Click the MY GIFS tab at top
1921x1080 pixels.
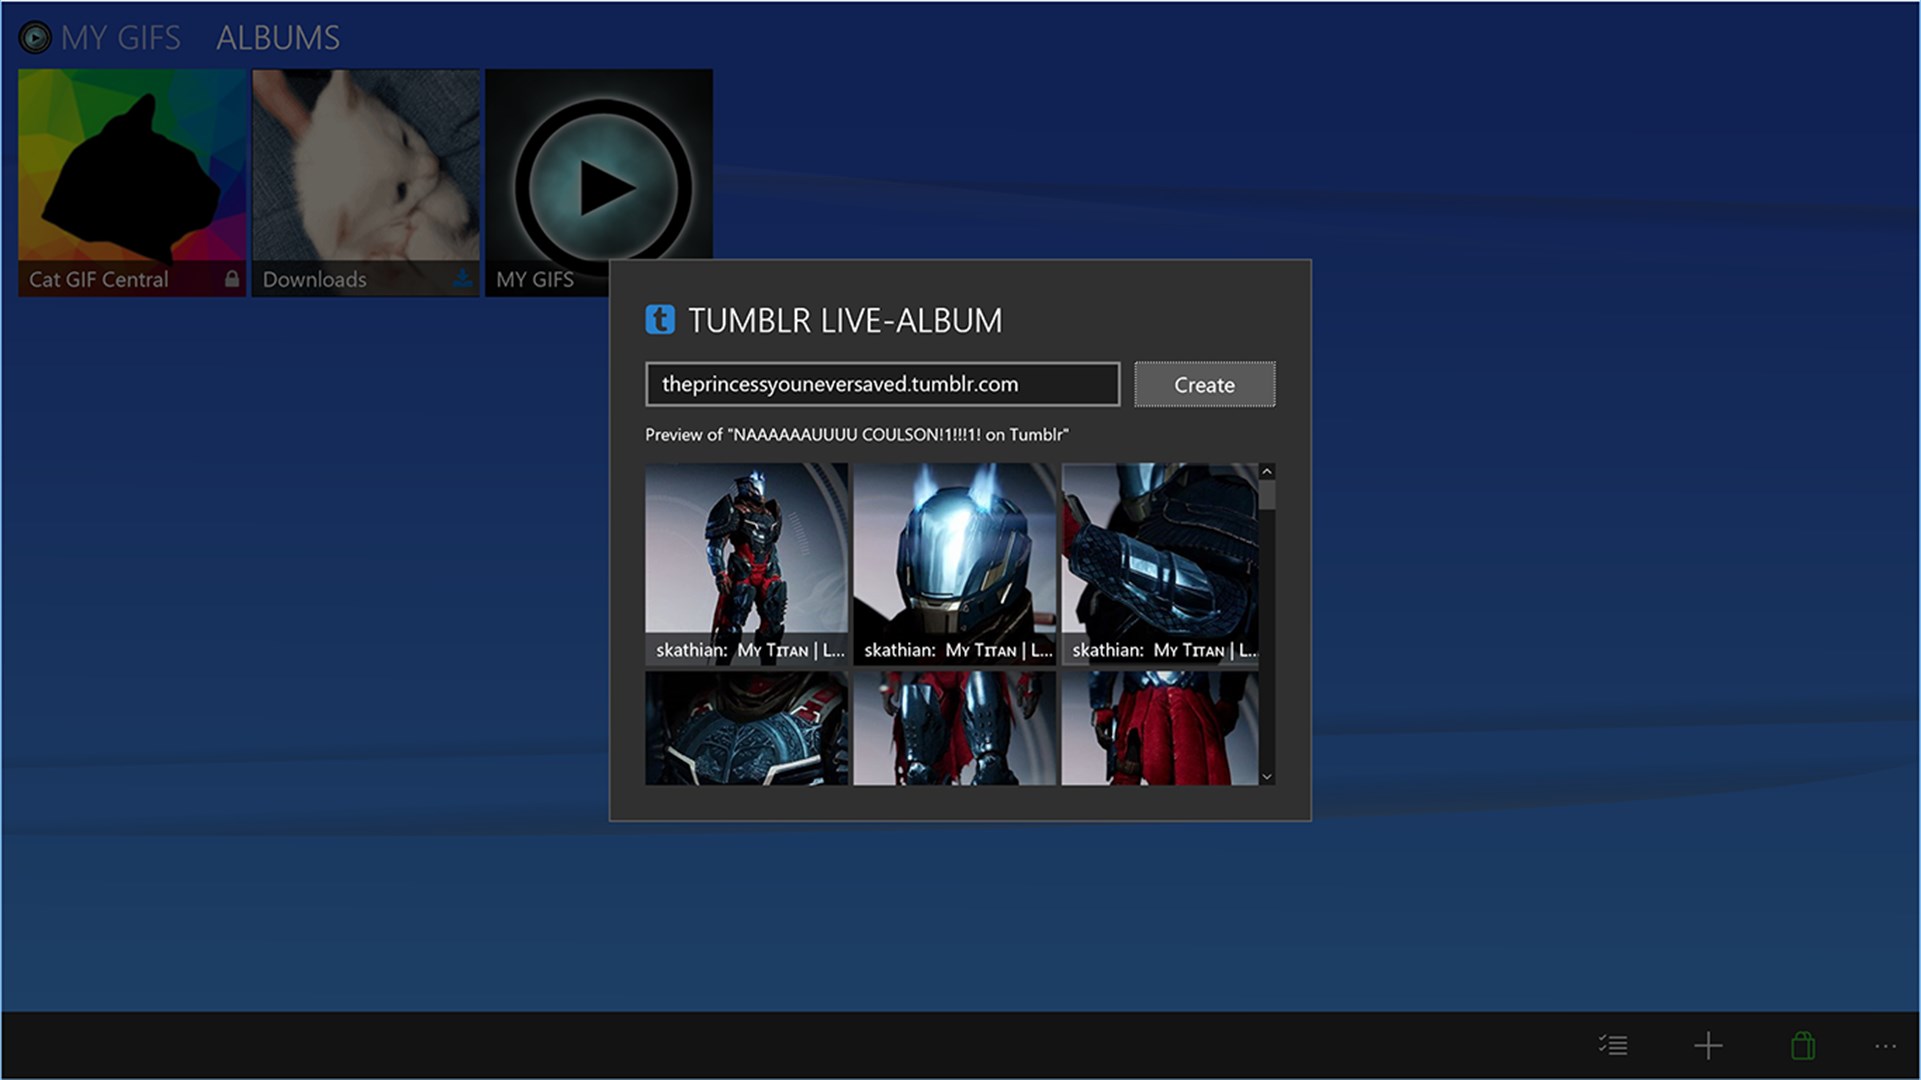pyautogui.click(x=121, y=36)
